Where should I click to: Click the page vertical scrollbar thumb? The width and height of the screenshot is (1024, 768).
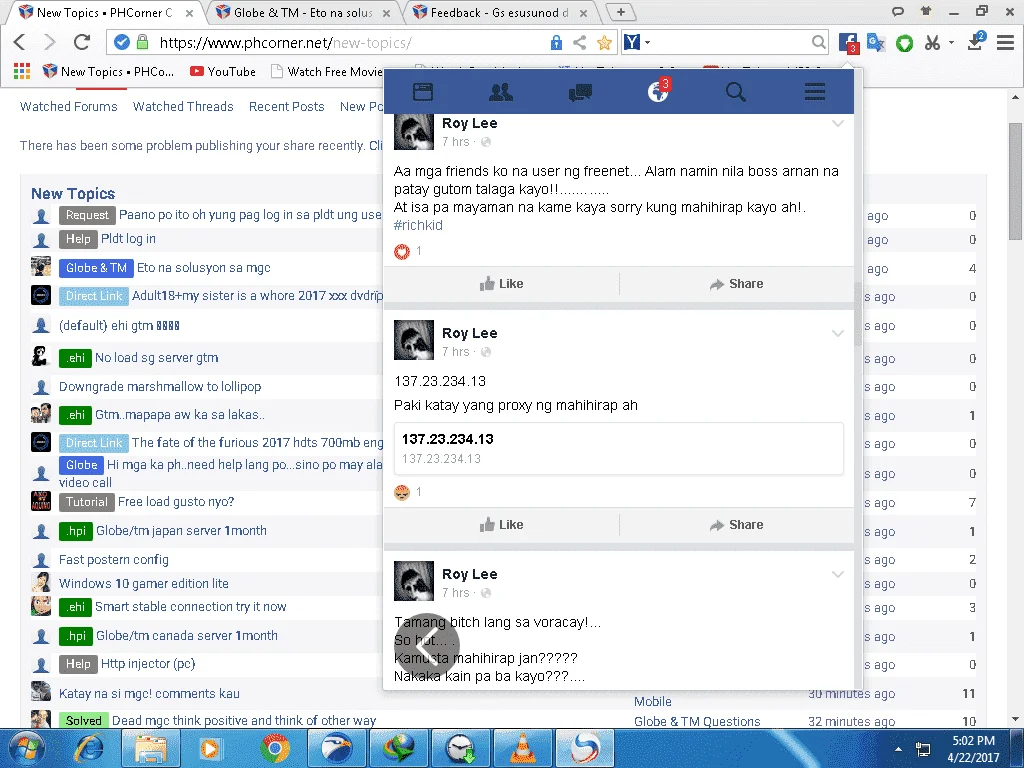click(1015, 181)
